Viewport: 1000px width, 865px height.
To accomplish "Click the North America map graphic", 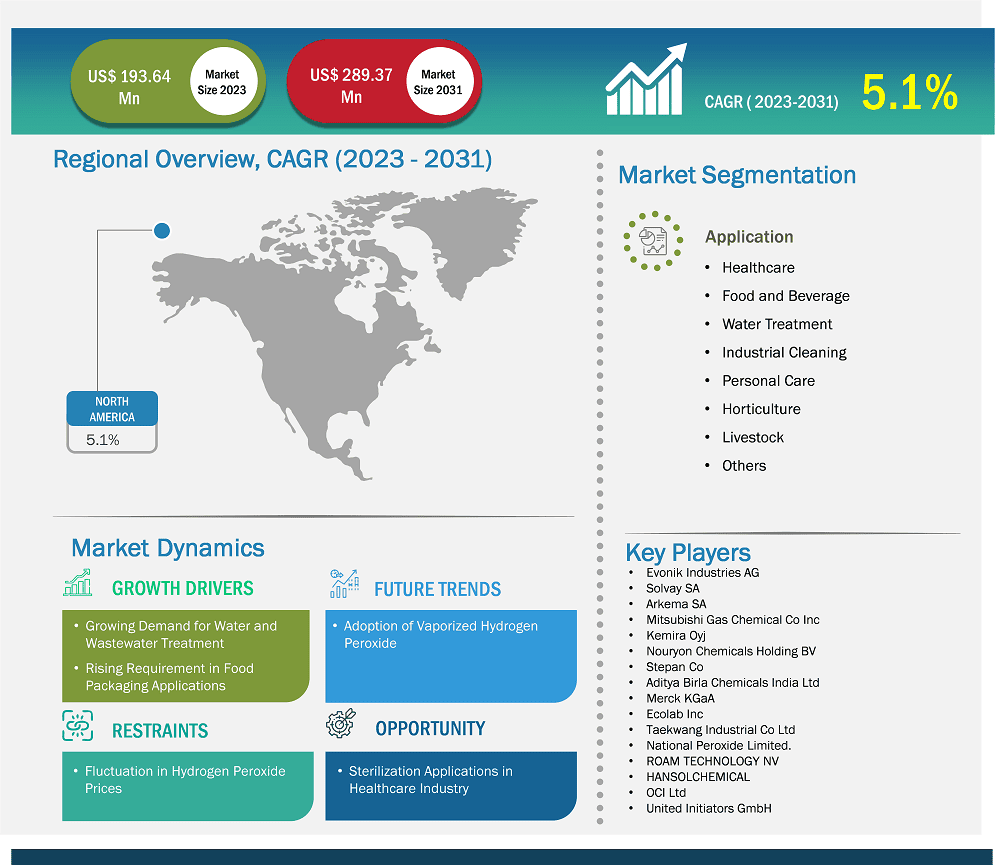I will pyautogui.click(x=330, y=330).
